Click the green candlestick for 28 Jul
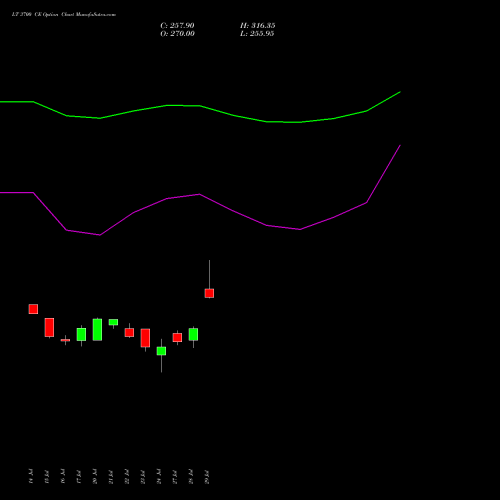Screen dimensions: 500x500 [193, 334]
